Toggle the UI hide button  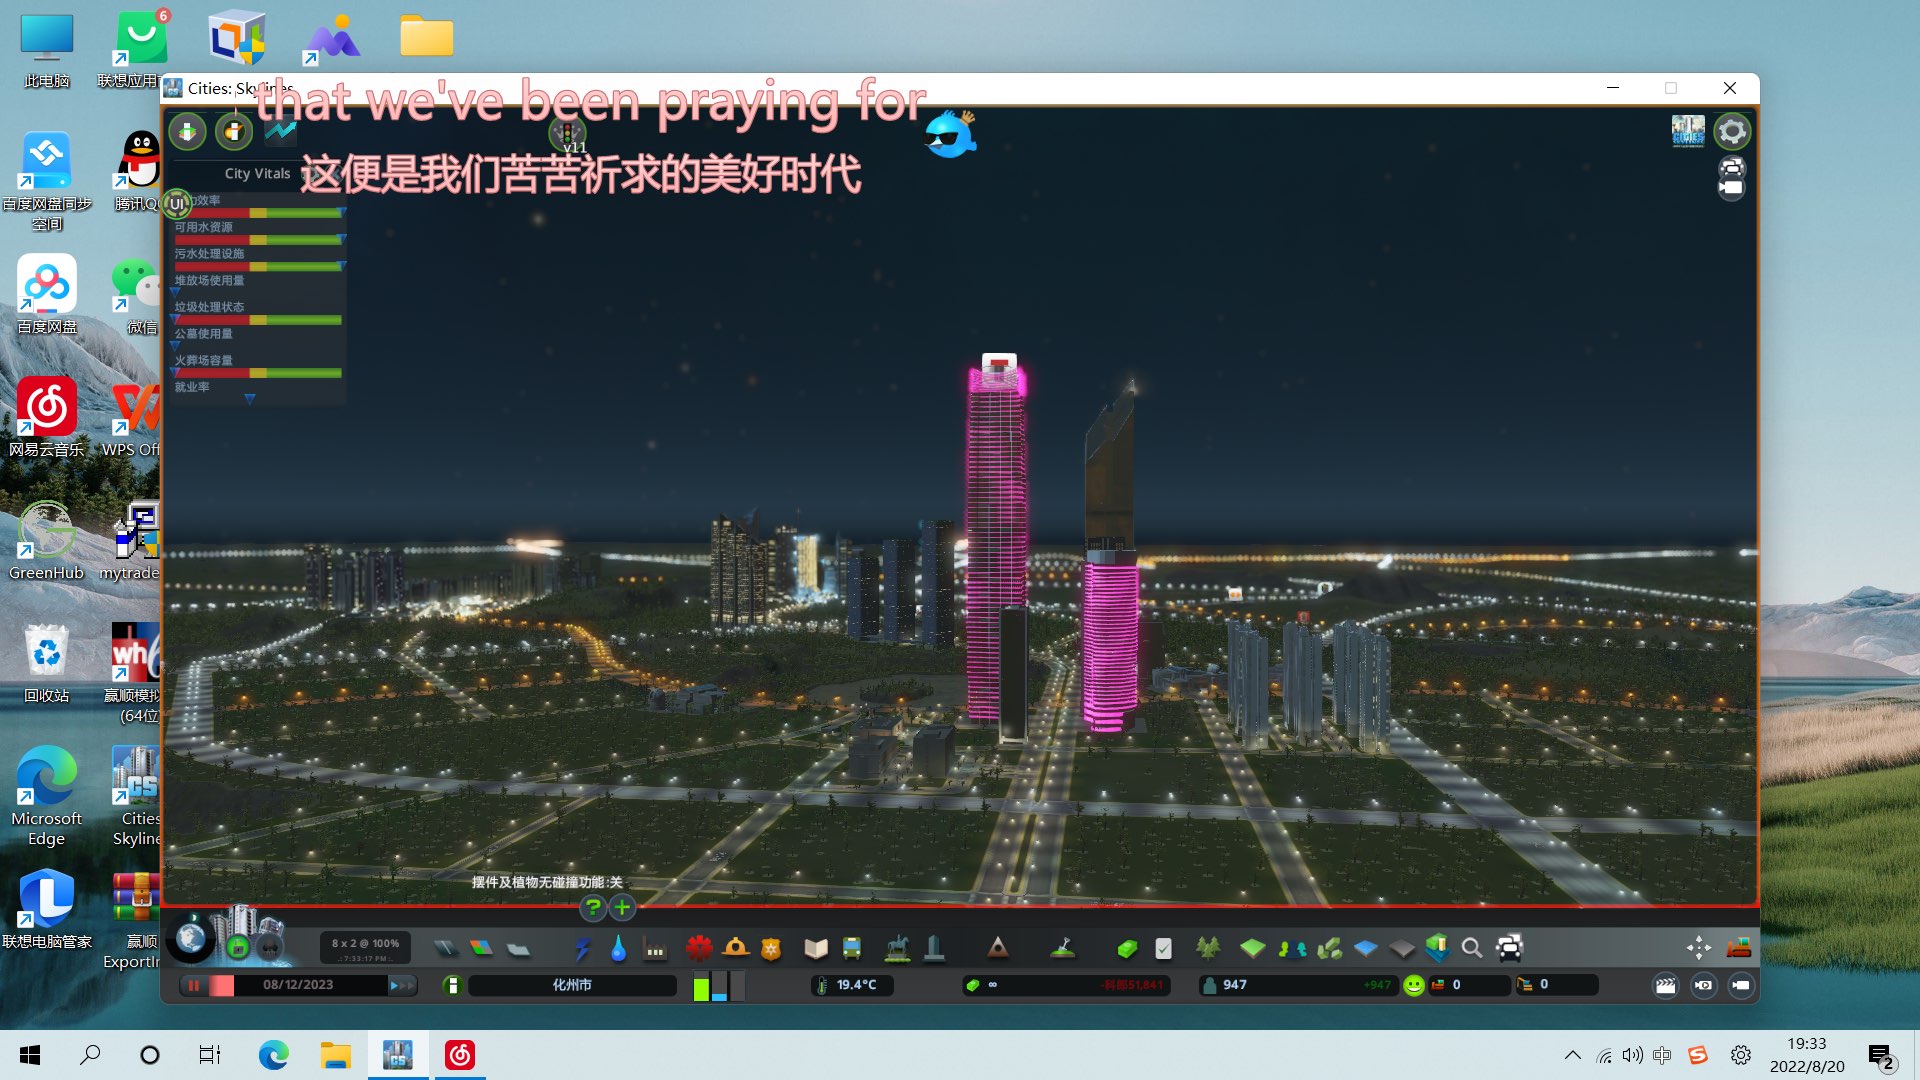click(177, 204)
